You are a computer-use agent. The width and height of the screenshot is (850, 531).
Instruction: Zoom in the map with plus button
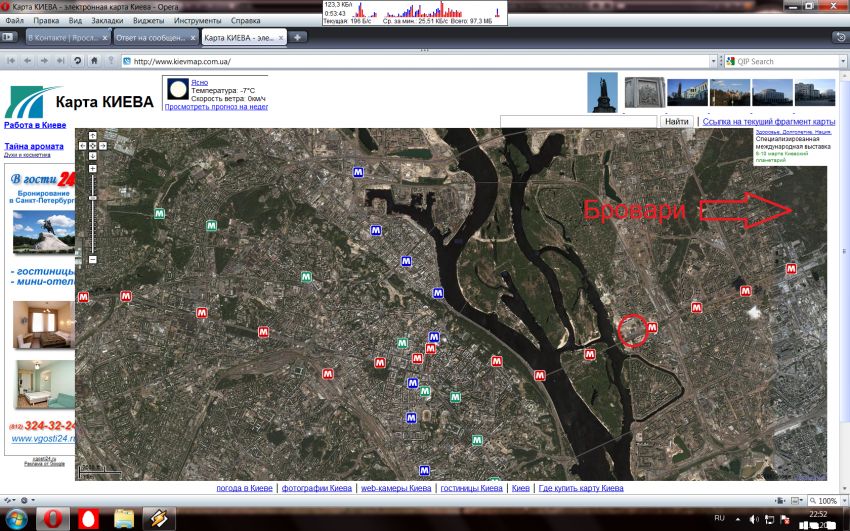coord(93,169)
